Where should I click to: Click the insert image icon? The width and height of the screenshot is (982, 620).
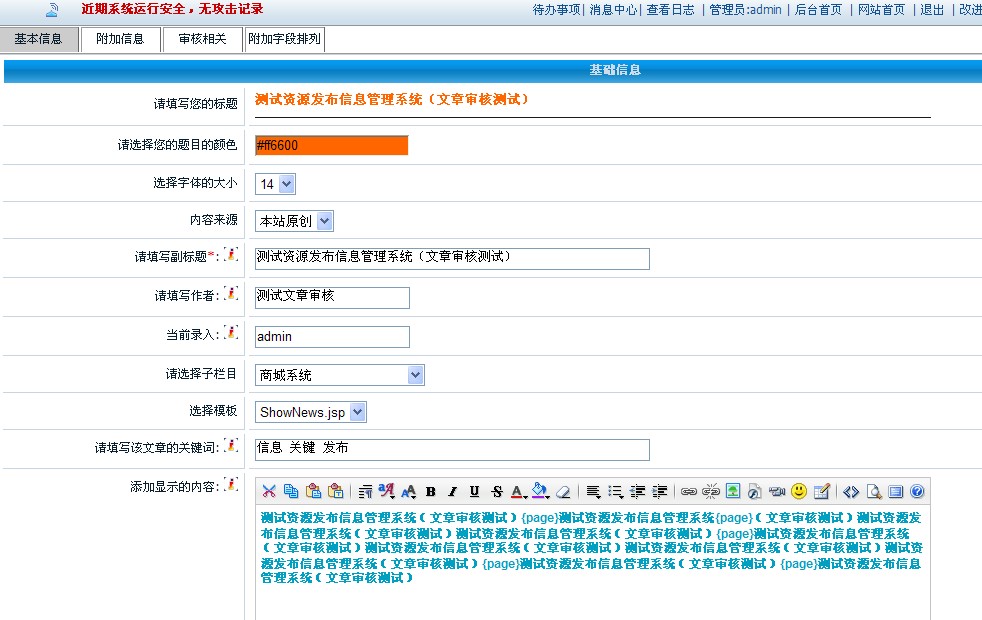point(733,492)
